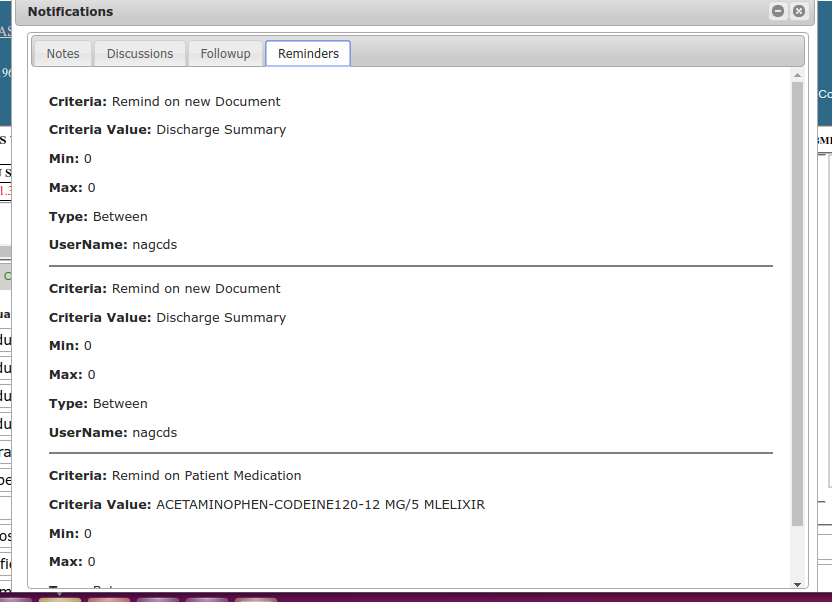Click Type Between in the first reminder
Image resolution: width=832 pixels, height=602 pixels.
[x=120, y=217]
